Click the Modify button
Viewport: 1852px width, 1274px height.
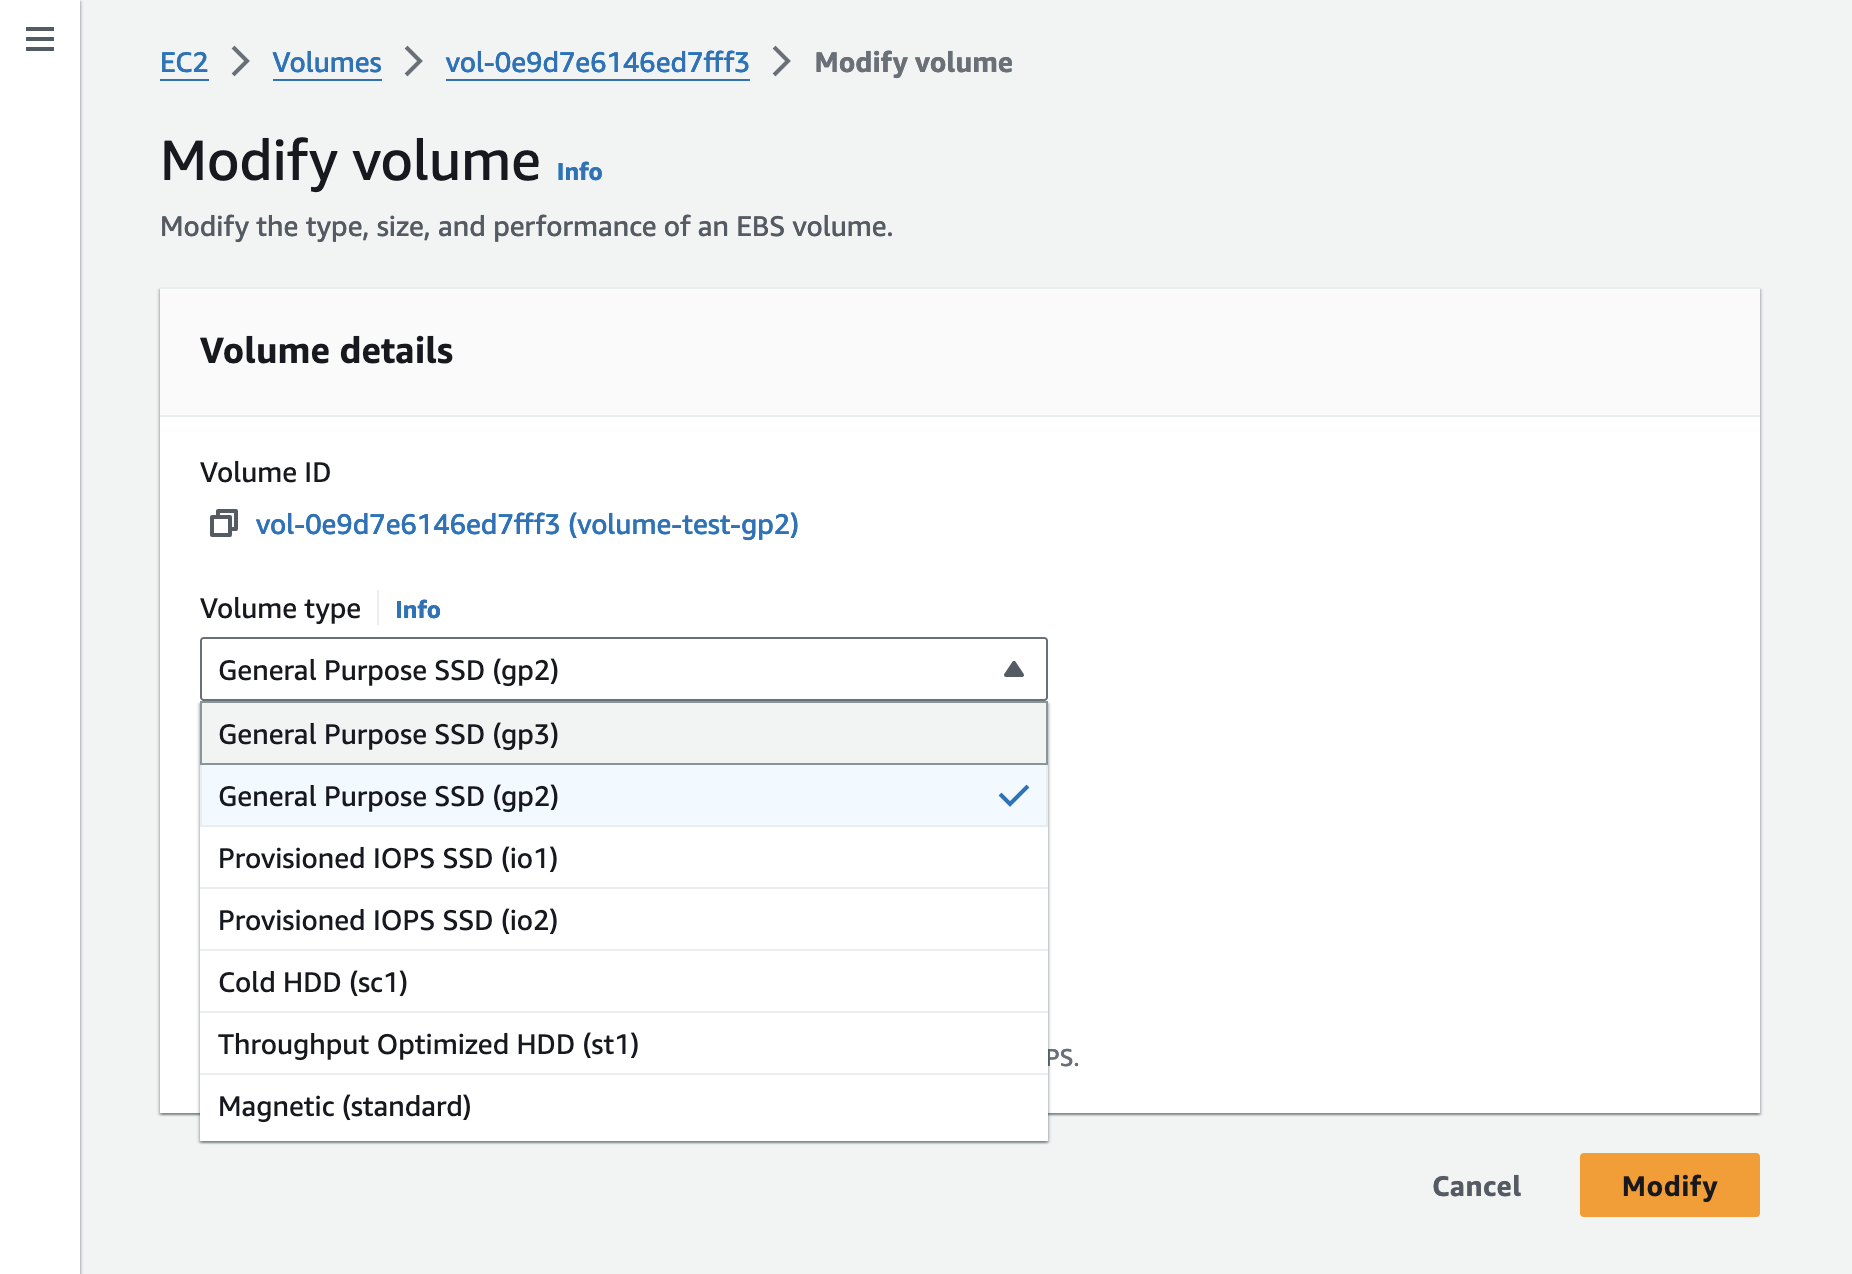click(1667, 1185)
